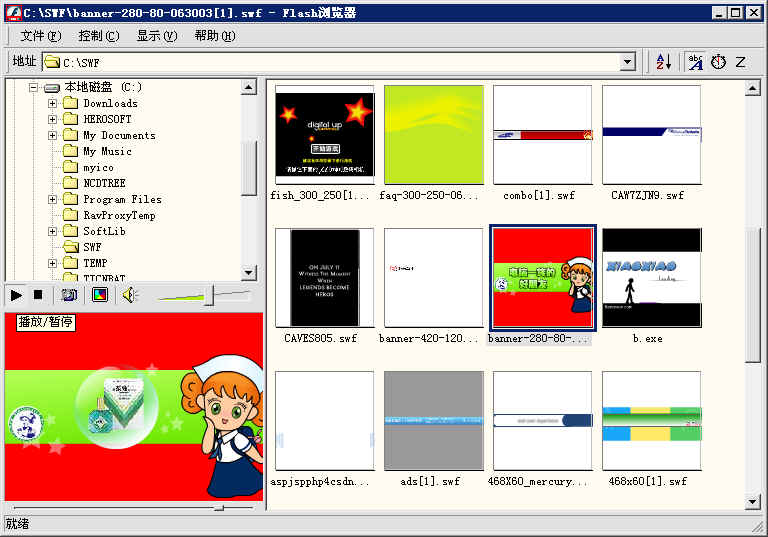Open the 显示(V) menu

(x=157, y=36)
